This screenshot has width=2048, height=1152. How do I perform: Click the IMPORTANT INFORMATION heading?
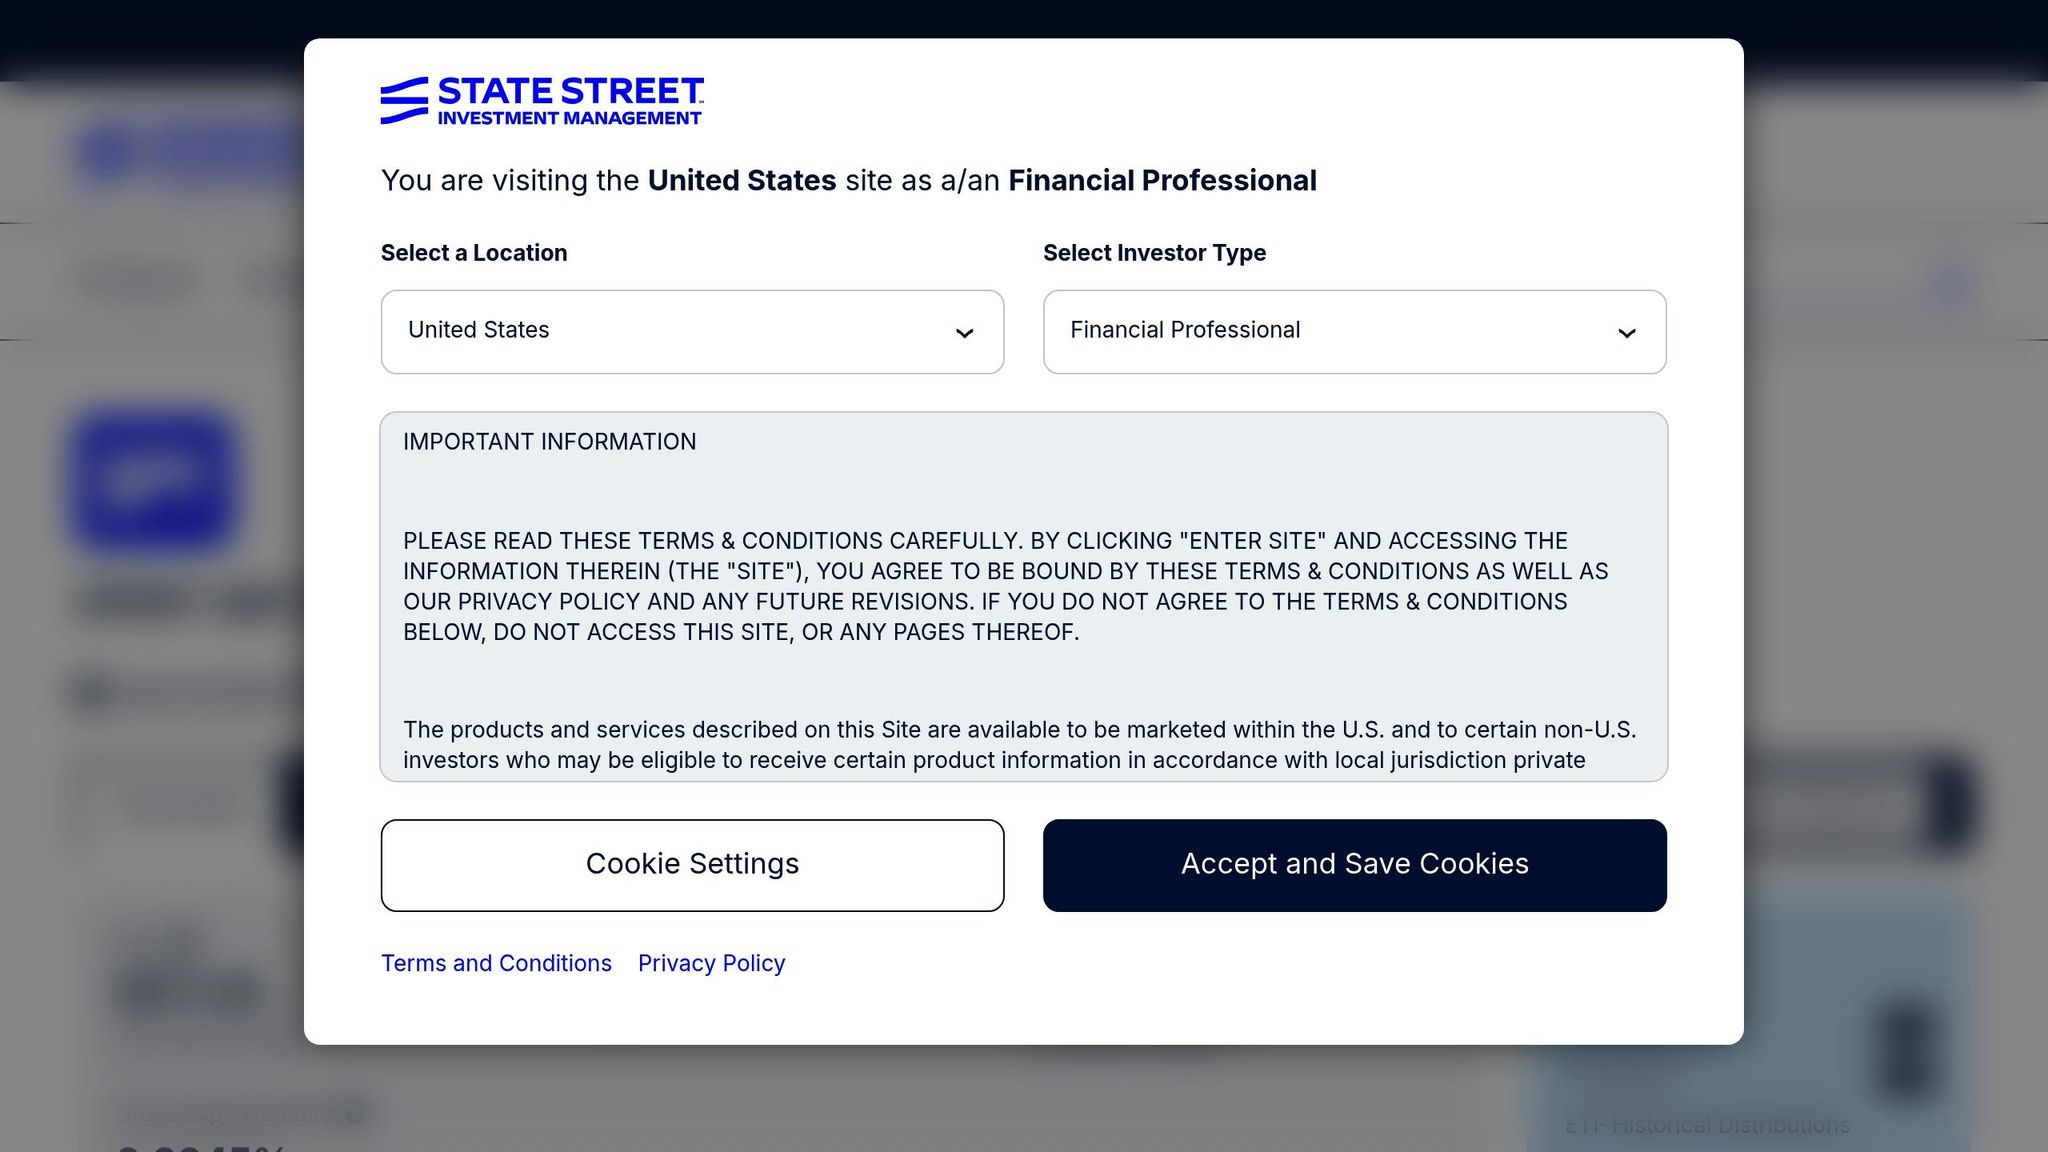(x=549, y=441)
